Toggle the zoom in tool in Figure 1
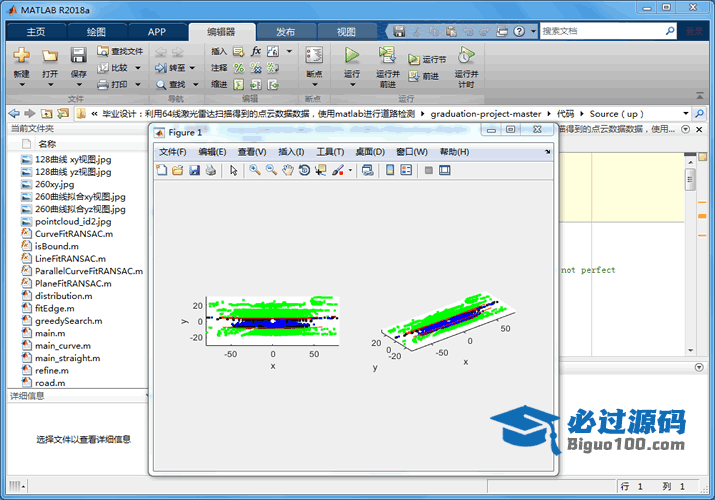Screen dimensions: 715x500 click(255, 170)
